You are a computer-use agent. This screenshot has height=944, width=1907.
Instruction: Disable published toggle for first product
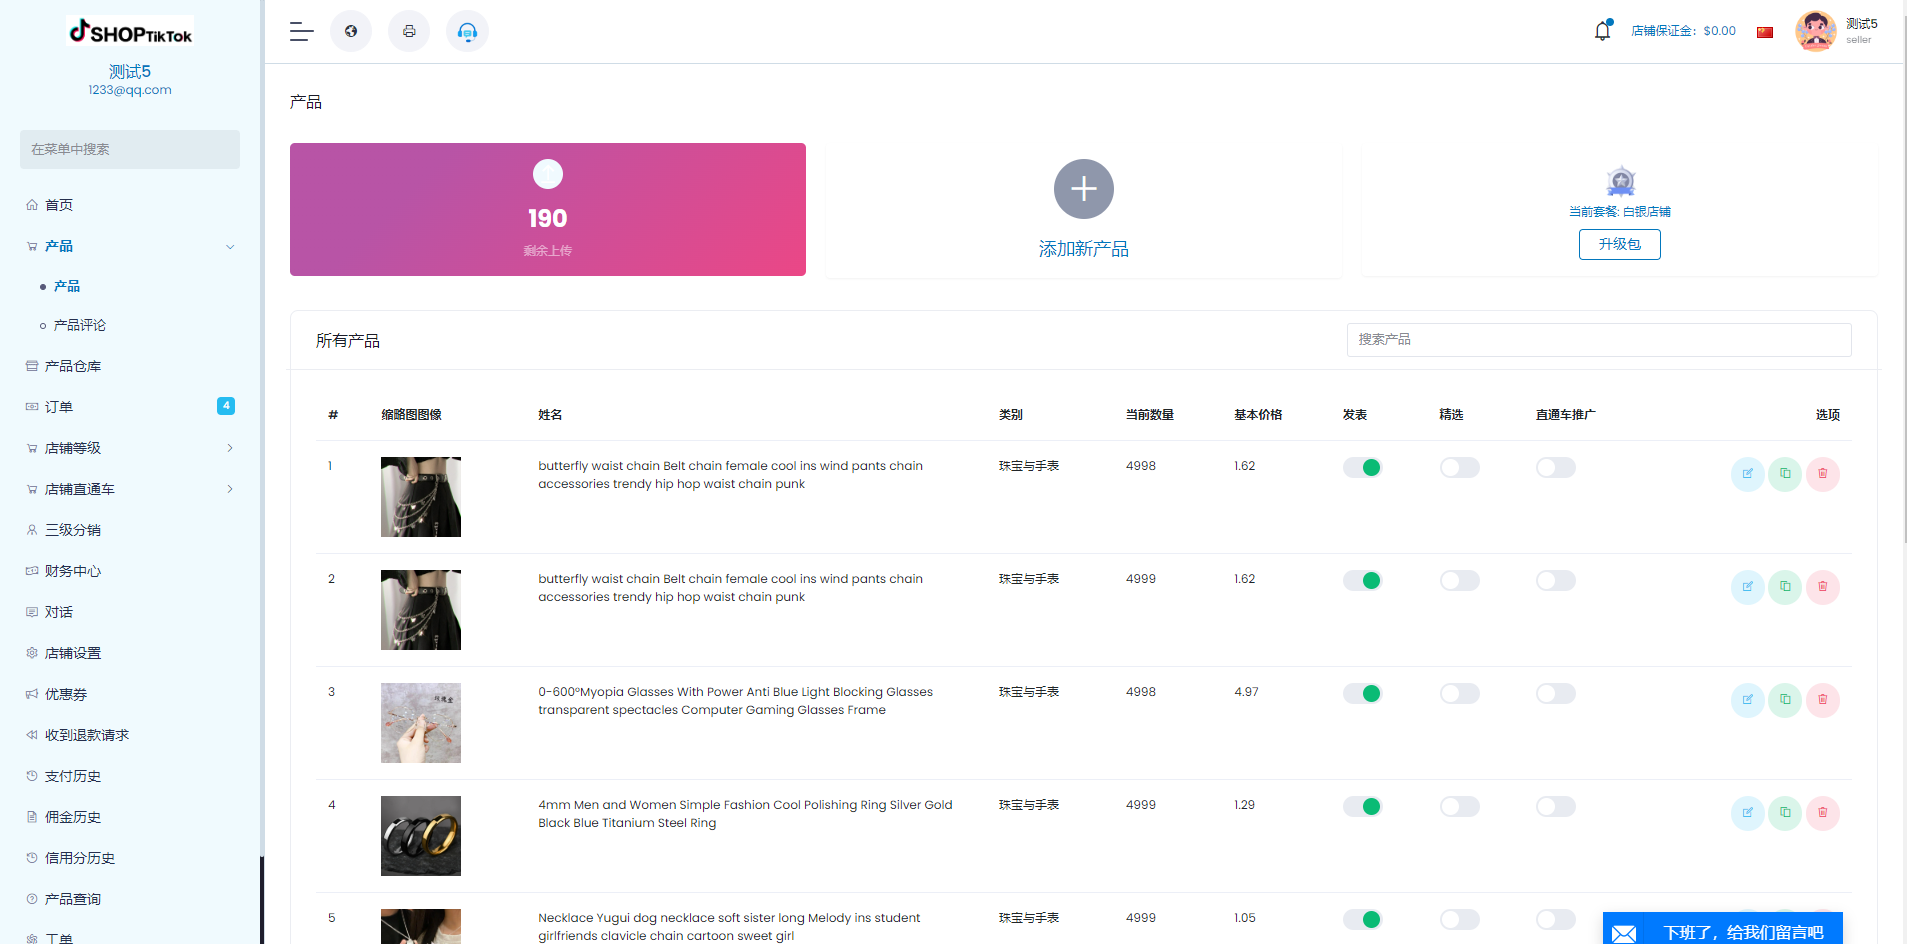tap(1362, 468)
